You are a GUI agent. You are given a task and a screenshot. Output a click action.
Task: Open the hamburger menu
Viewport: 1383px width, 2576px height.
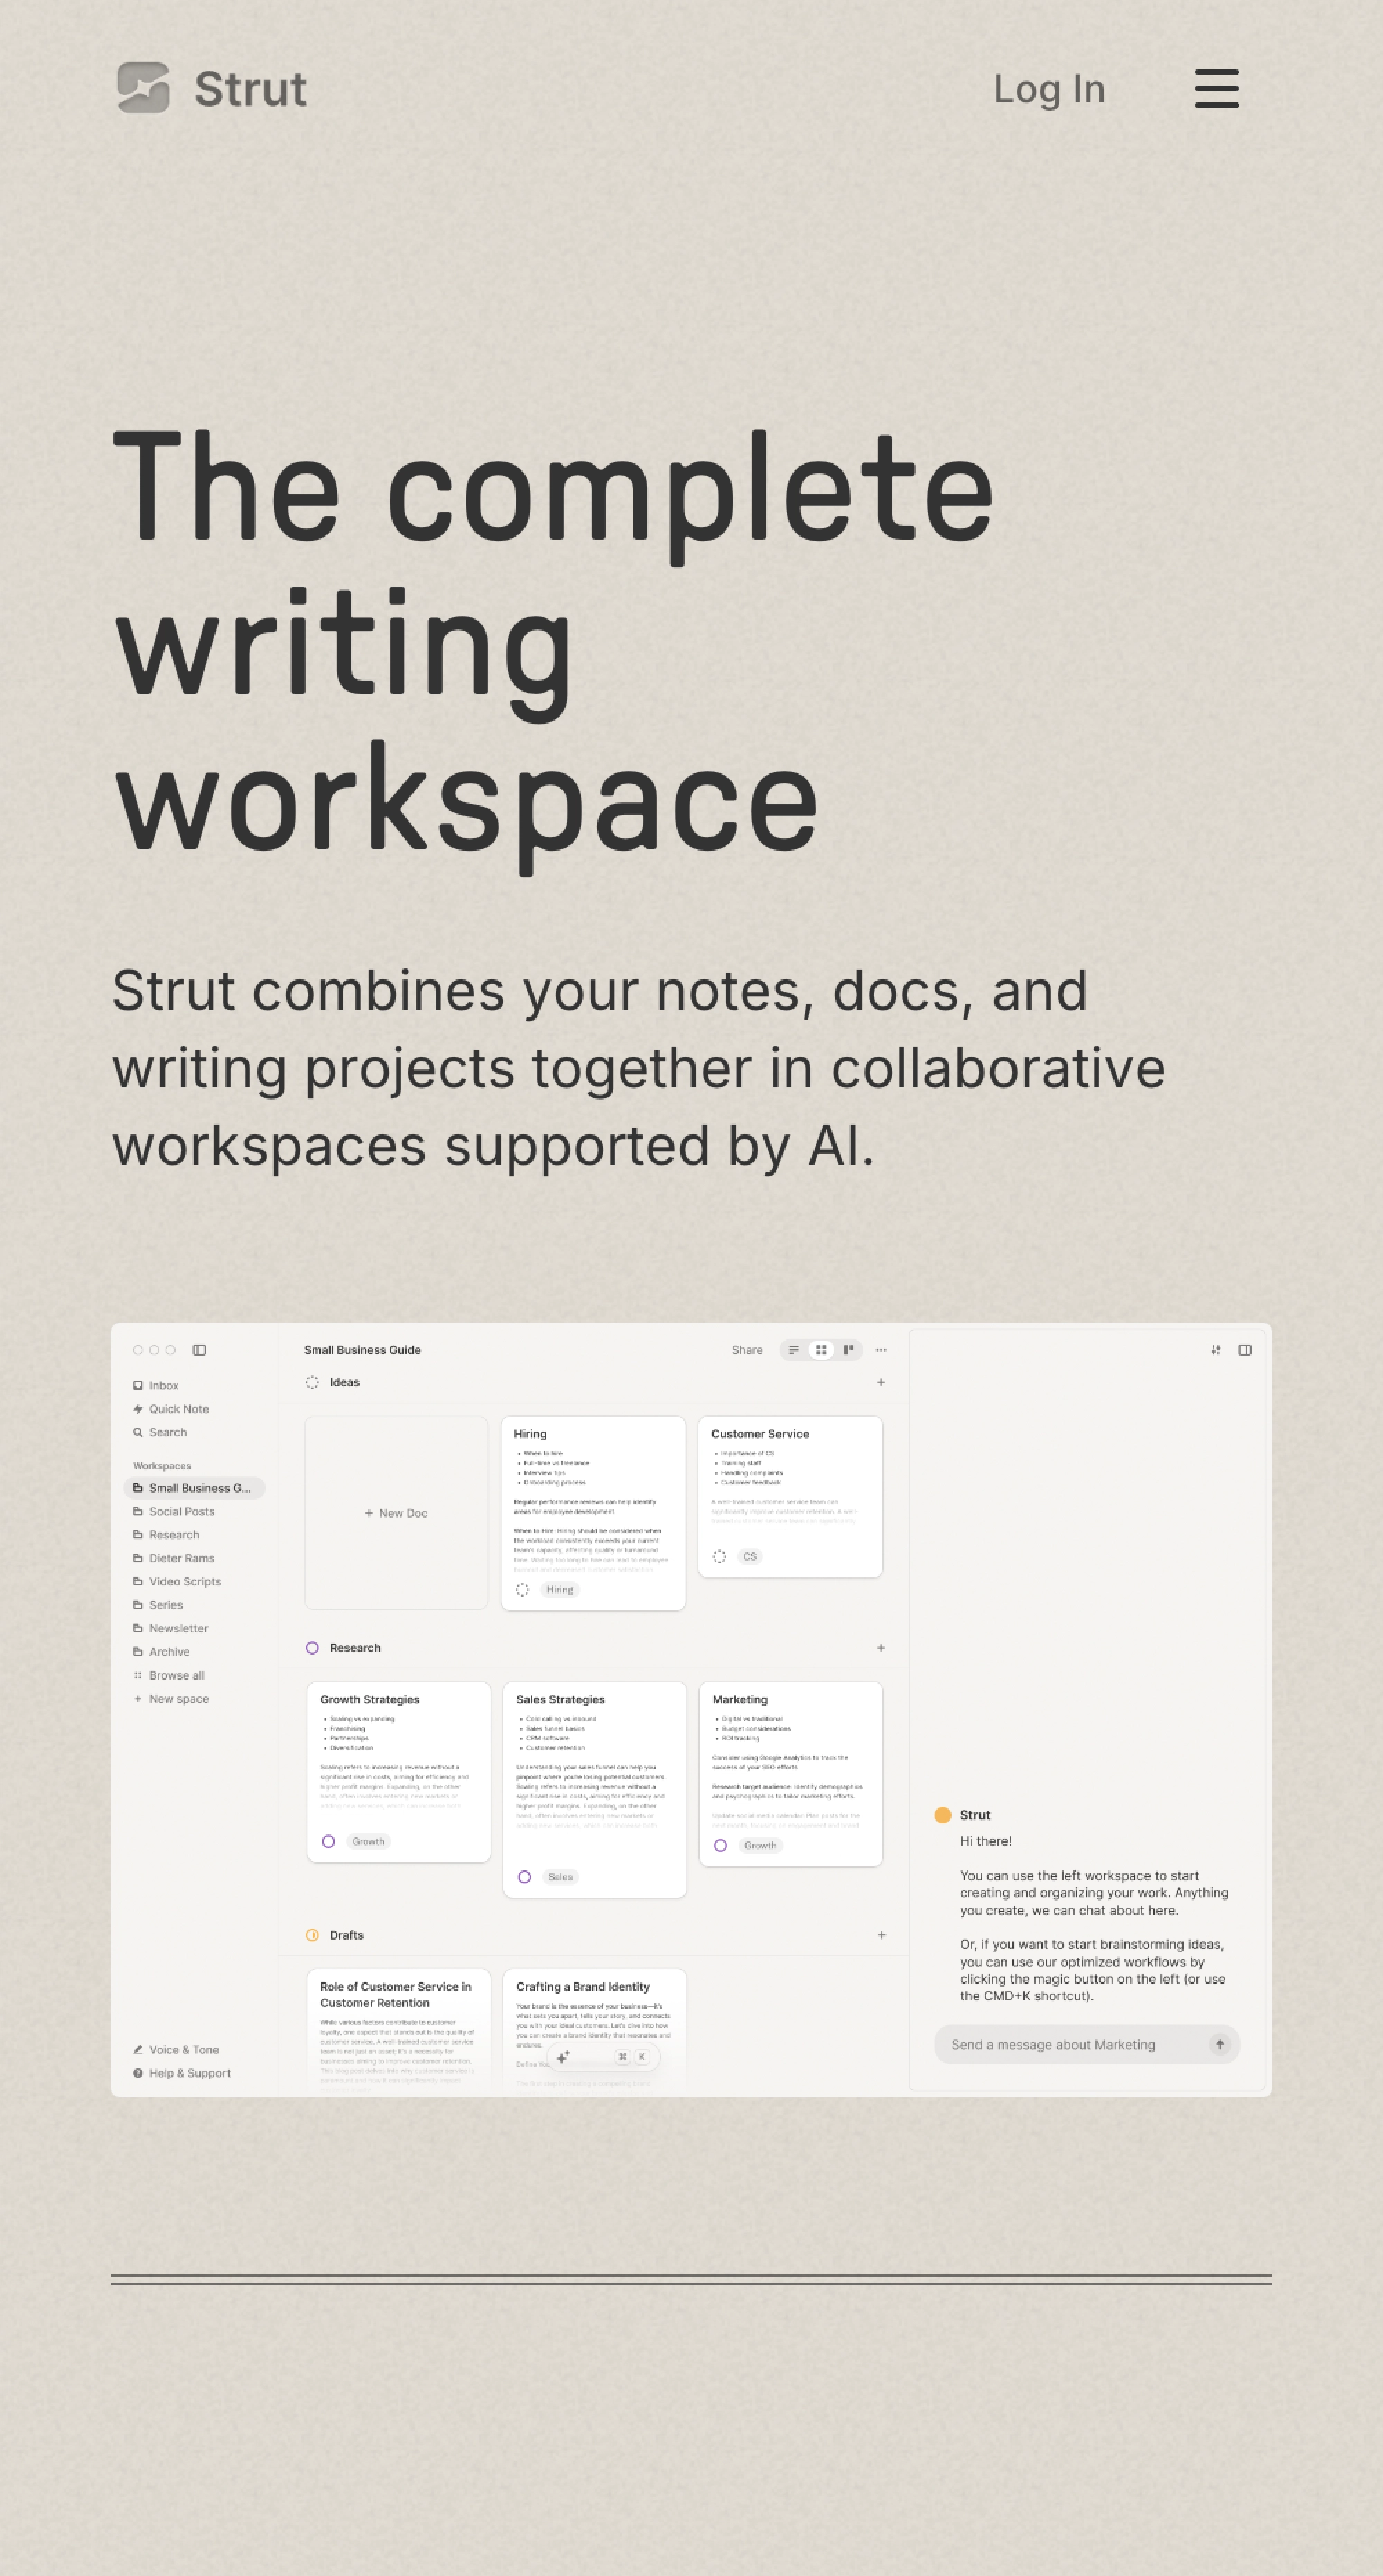click(x=1216, y=88)
